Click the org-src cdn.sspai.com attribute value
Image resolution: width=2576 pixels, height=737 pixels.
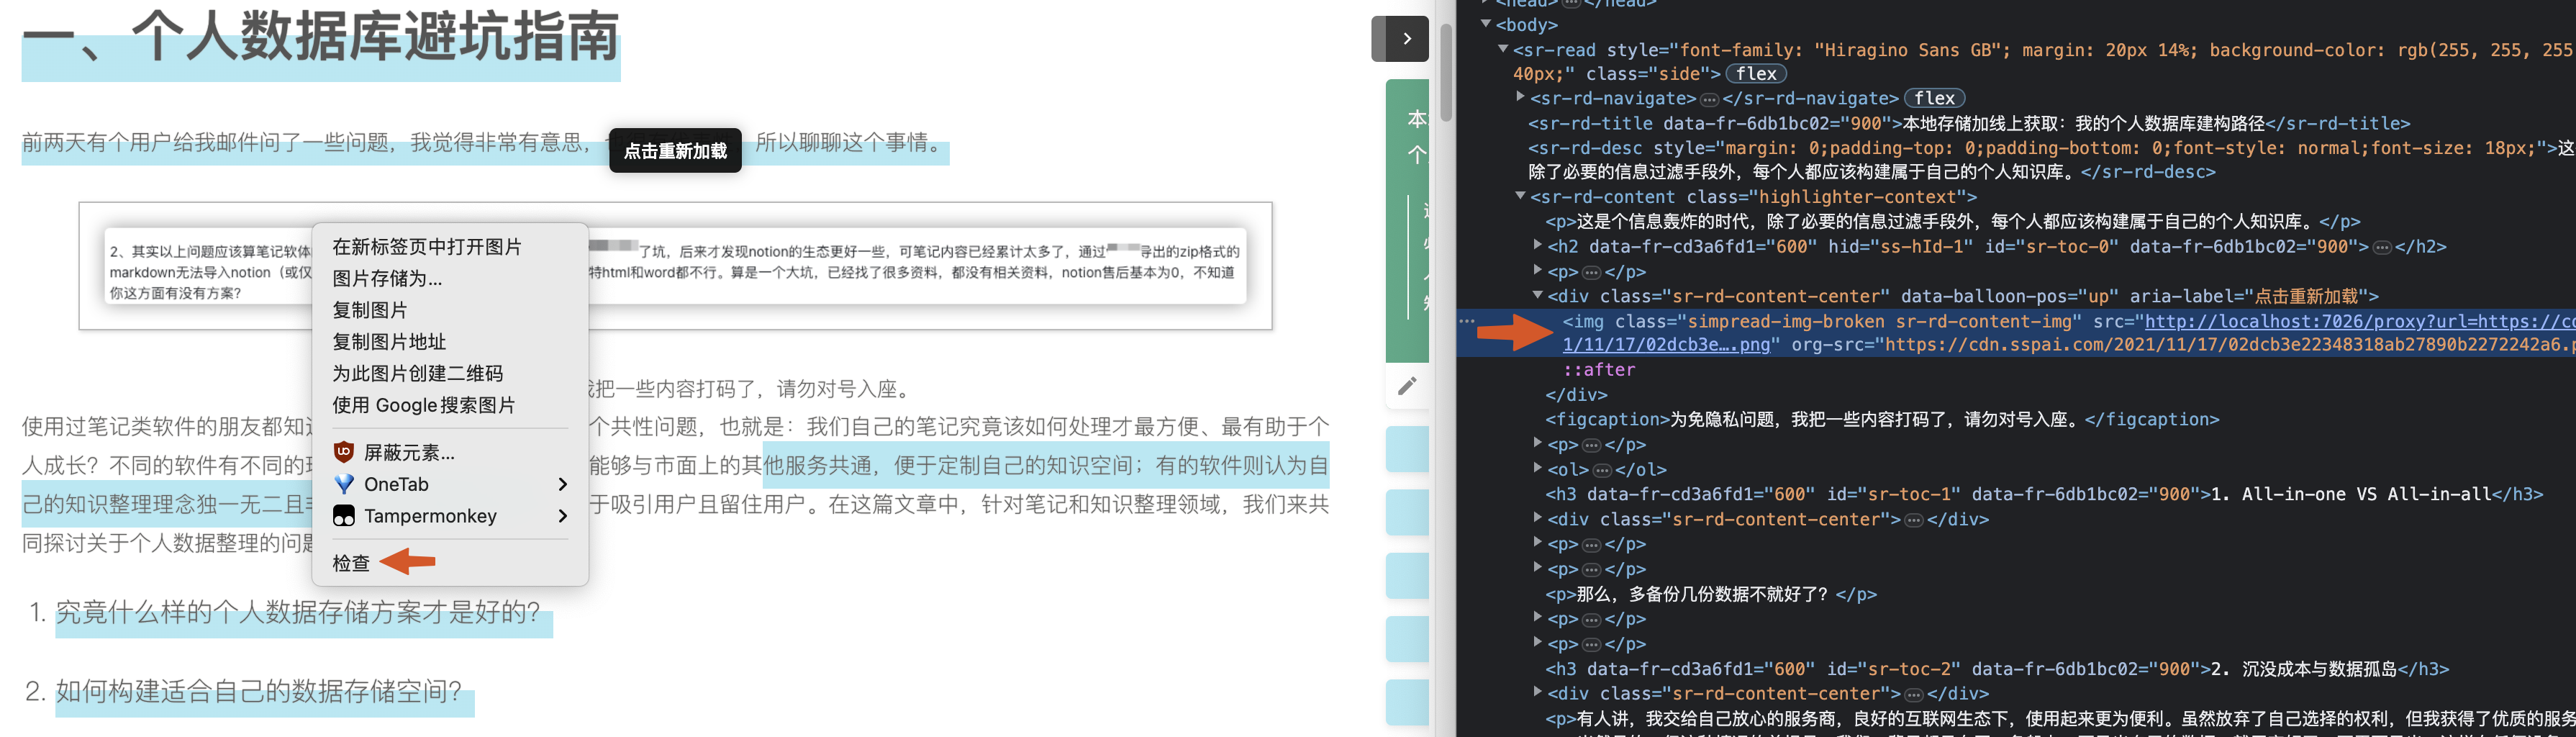[x=2230, y=345]
